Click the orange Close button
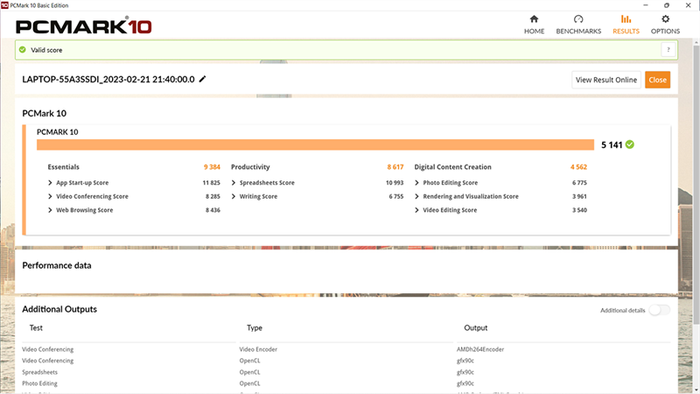This screenshot has width=700, height=394. (x=658, y=80)
